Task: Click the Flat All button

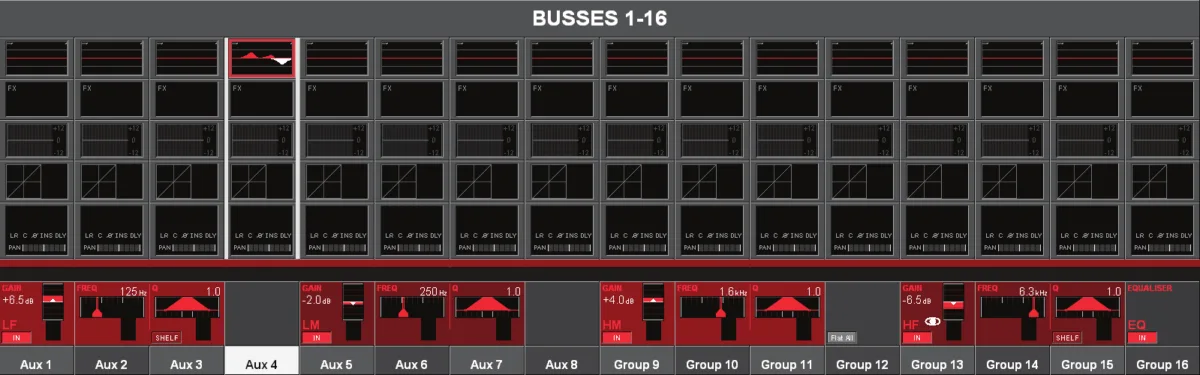Action: pyautogui.click(x=841, y=338)
